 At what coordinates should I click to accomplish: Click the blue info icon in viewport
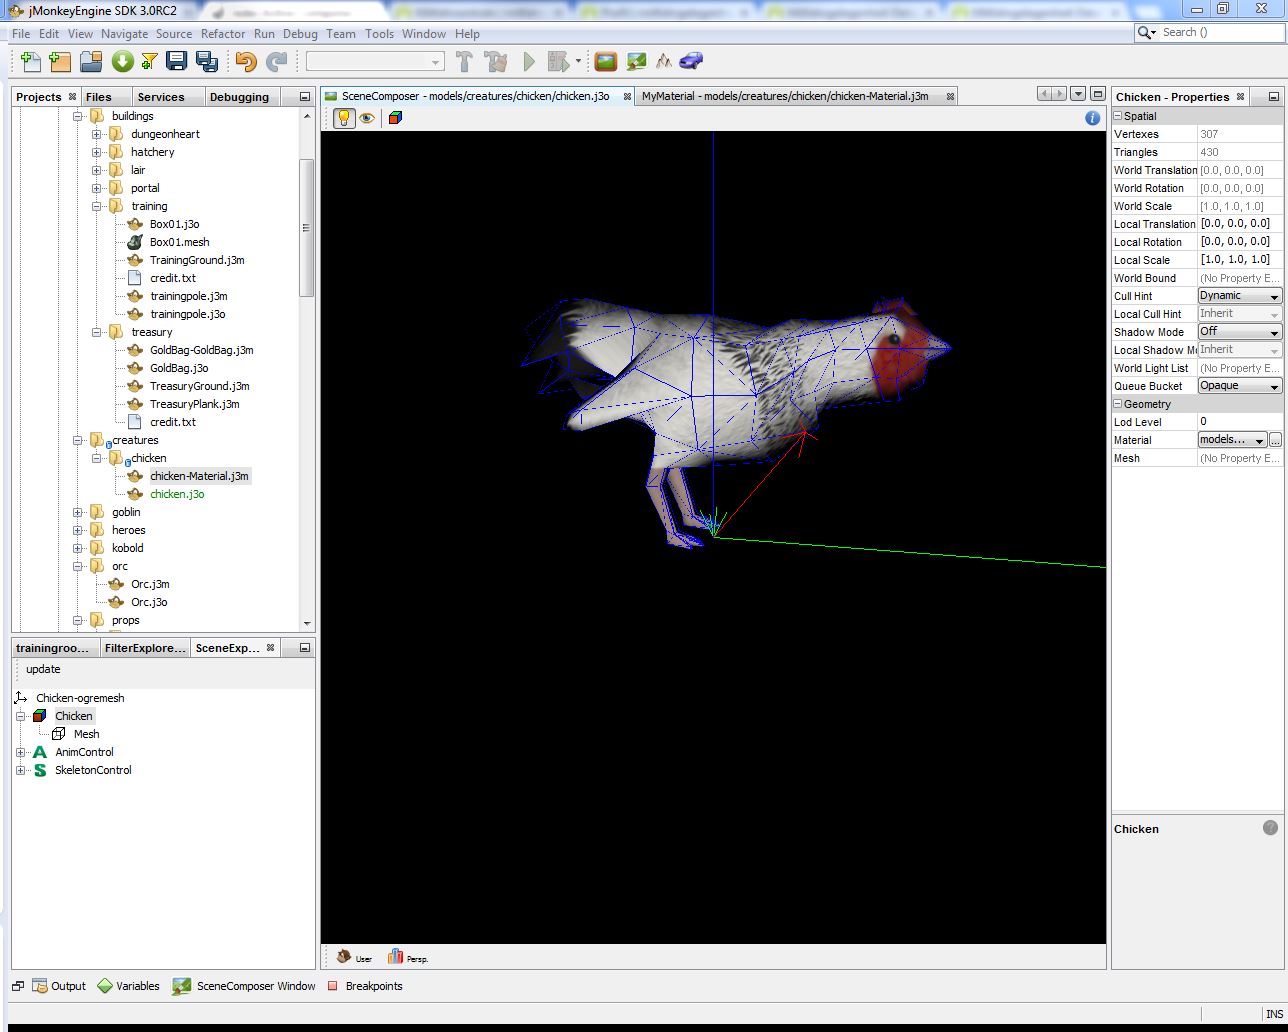coord(1092,118)
